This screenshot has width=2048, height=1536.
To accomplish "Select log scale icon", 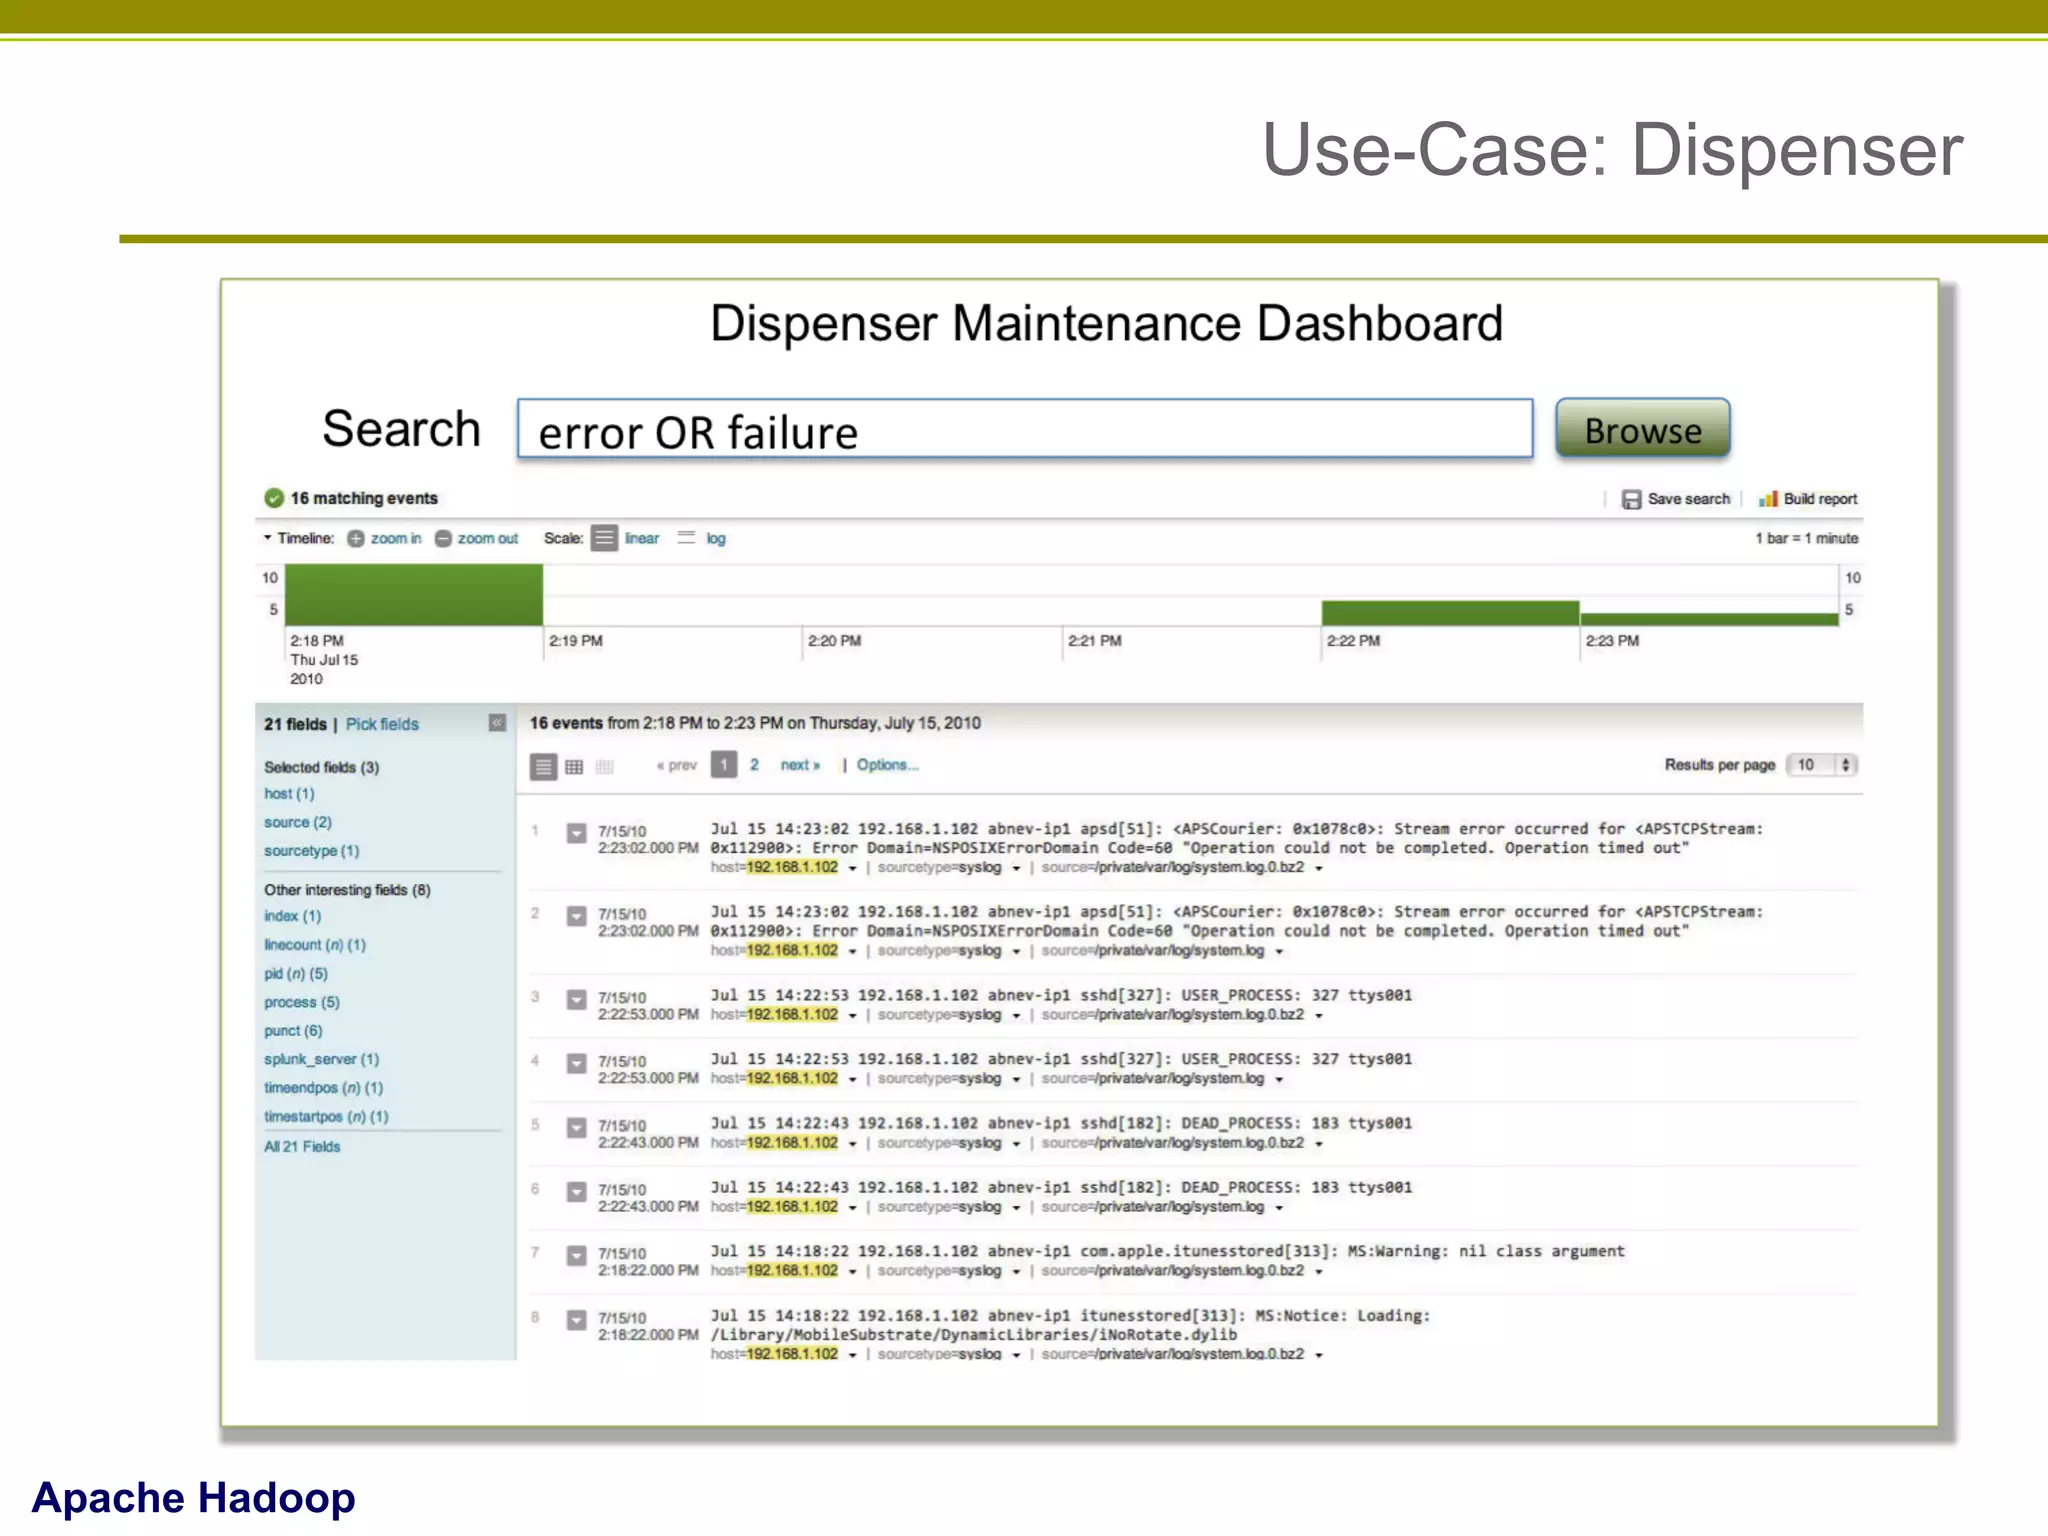I will coord(686,538).
